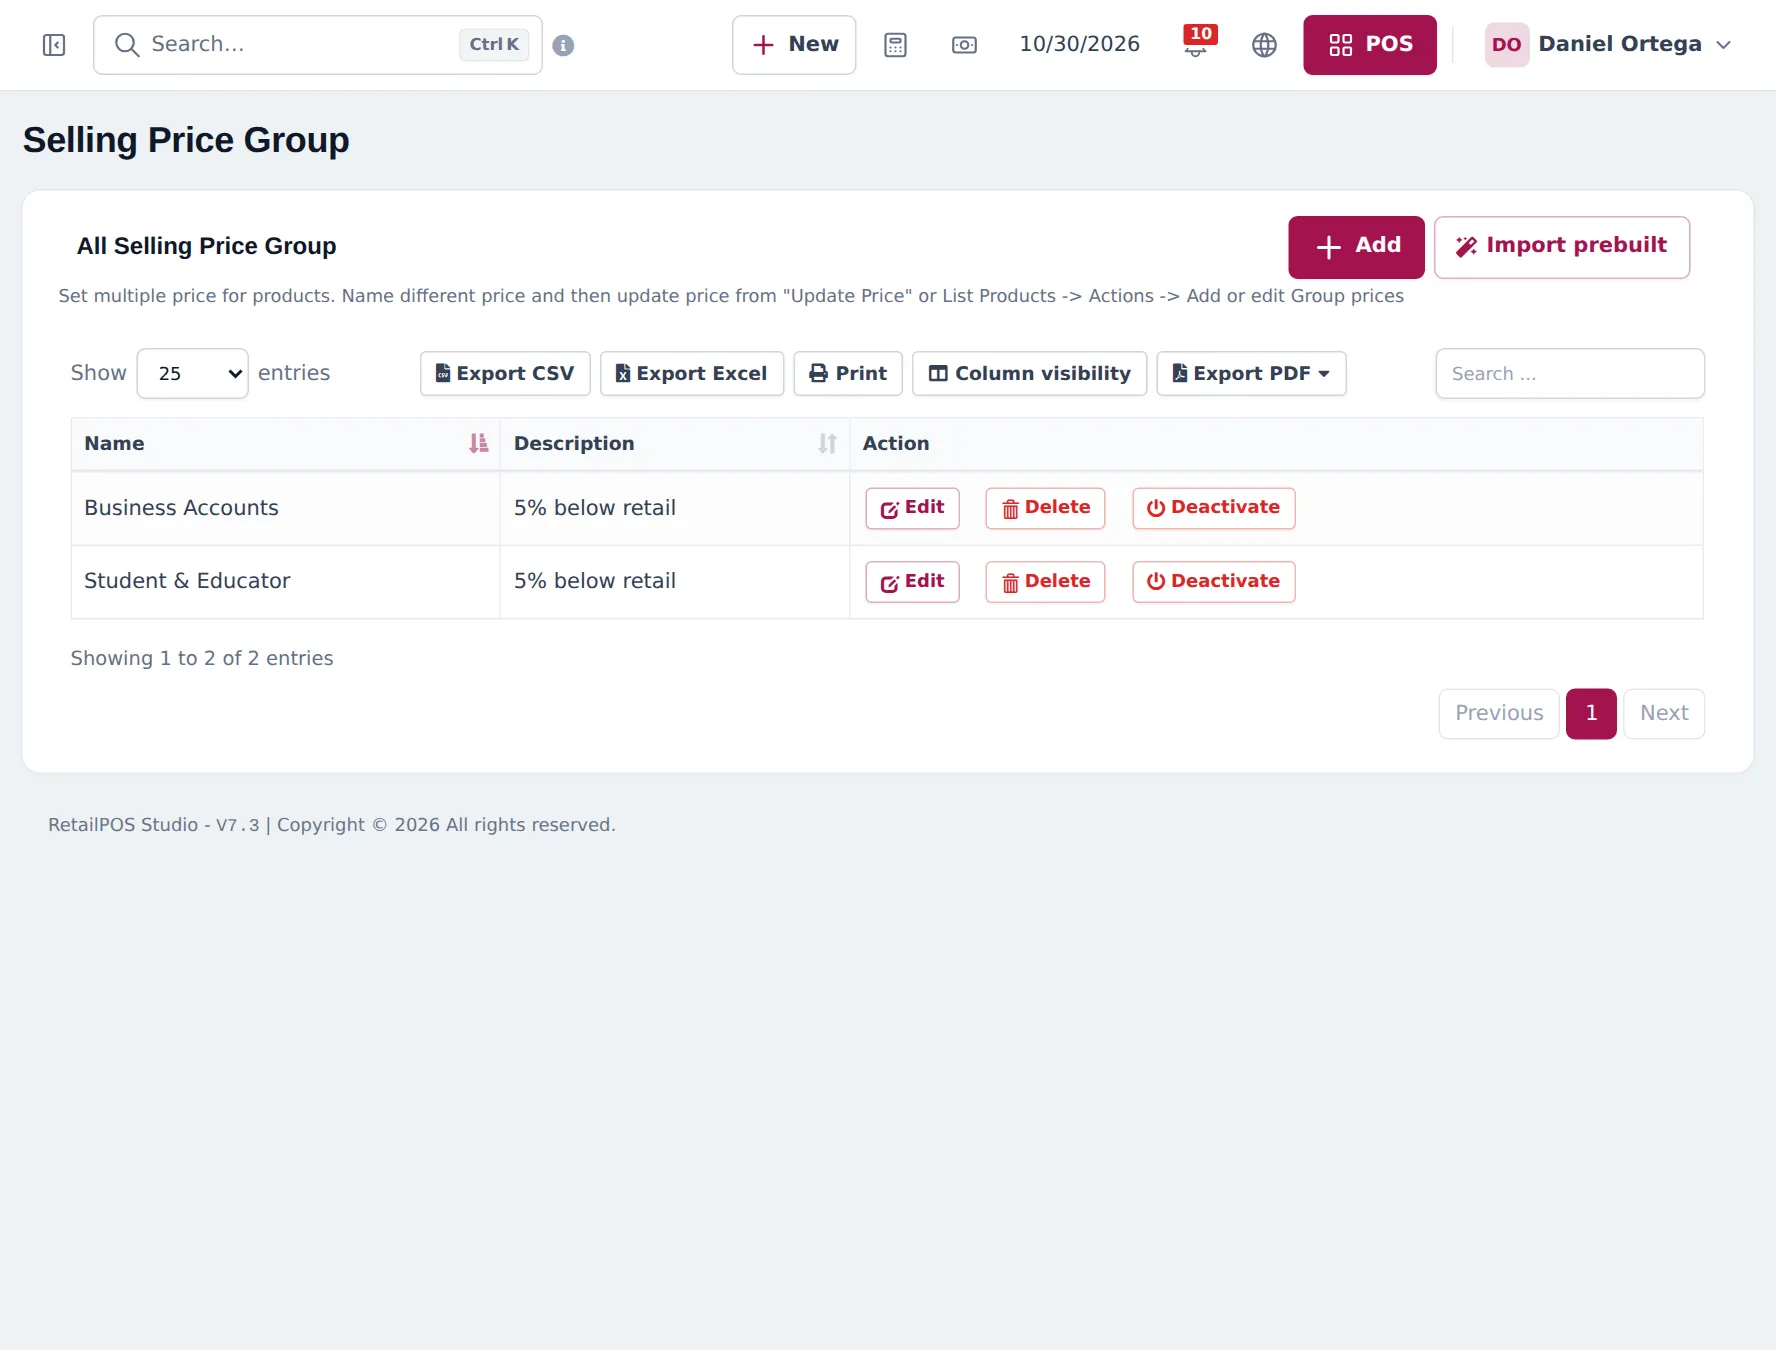Open the POS screen button
Viewport: 1776px width, 1350px height.
pos(1369,45)
